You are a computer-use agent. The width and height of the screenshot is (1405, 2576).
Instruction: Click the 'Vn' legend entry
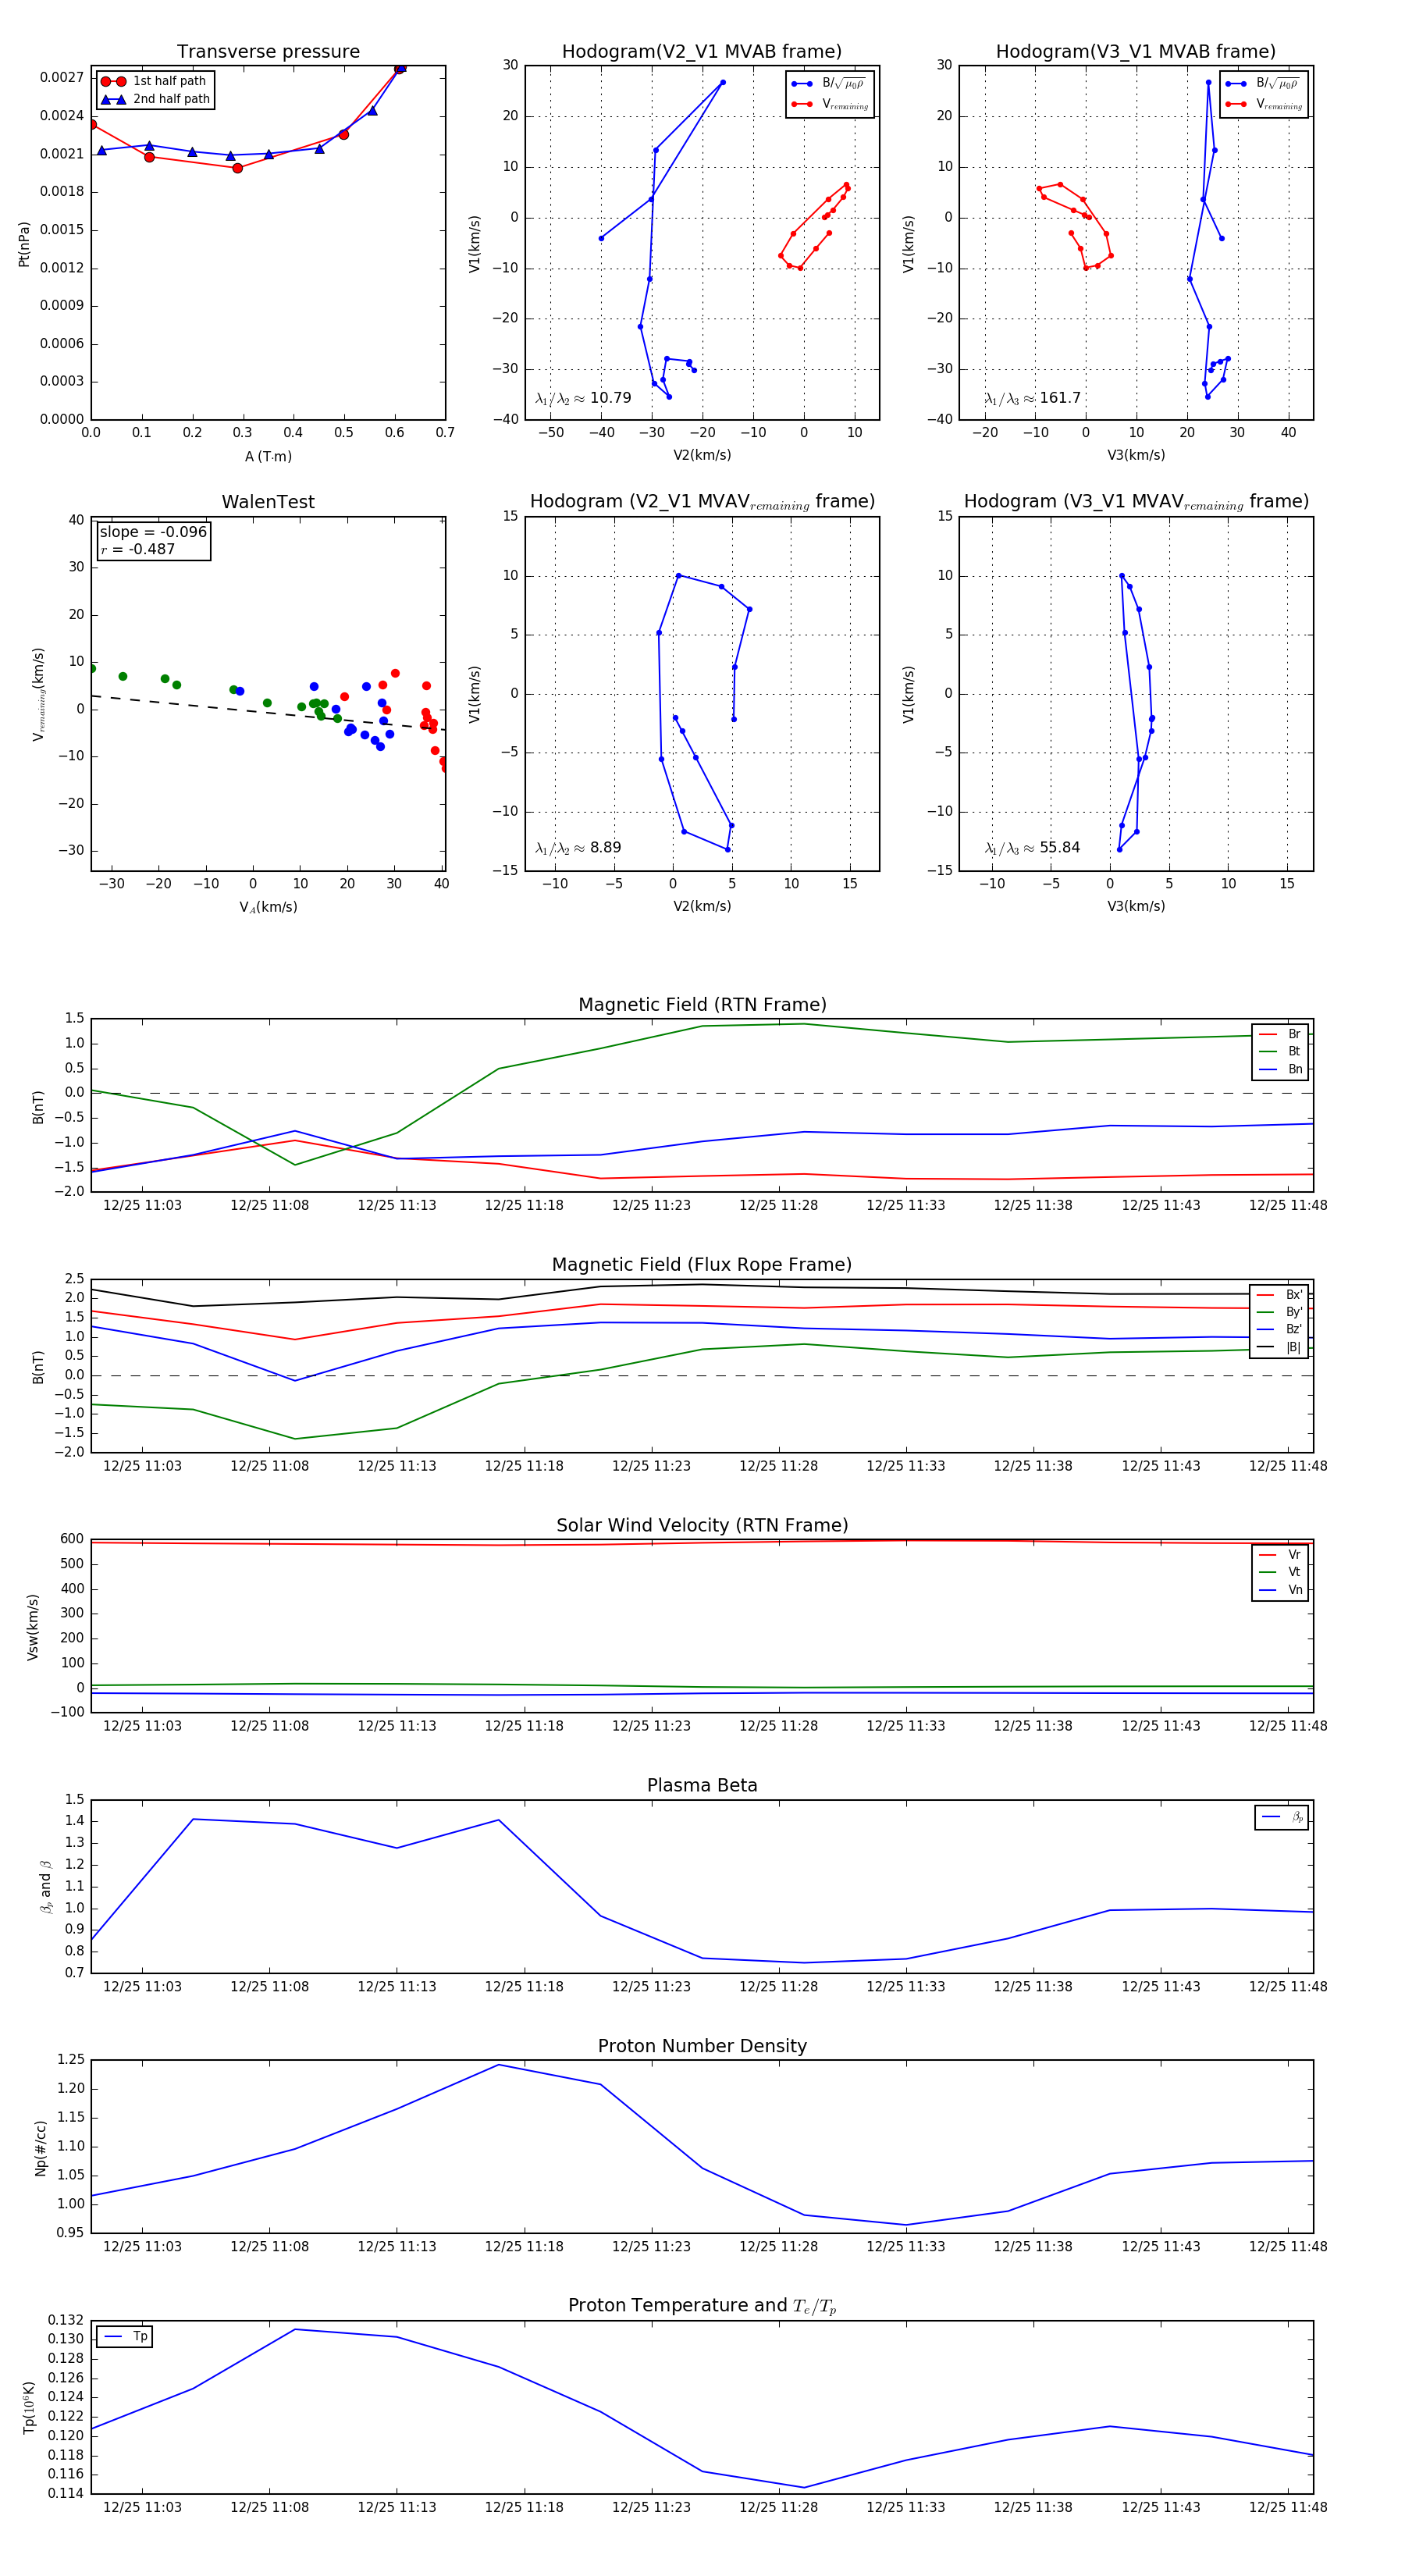(1280, 1590)
